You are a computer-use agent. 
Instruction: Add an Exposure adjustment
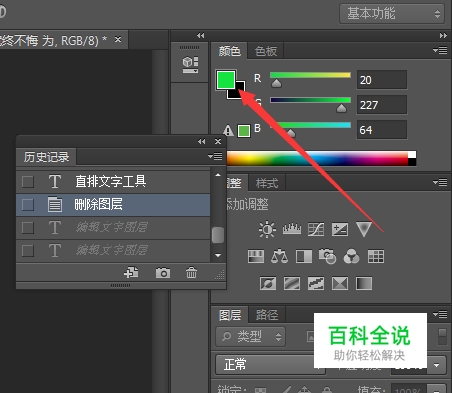pos(340,229)
